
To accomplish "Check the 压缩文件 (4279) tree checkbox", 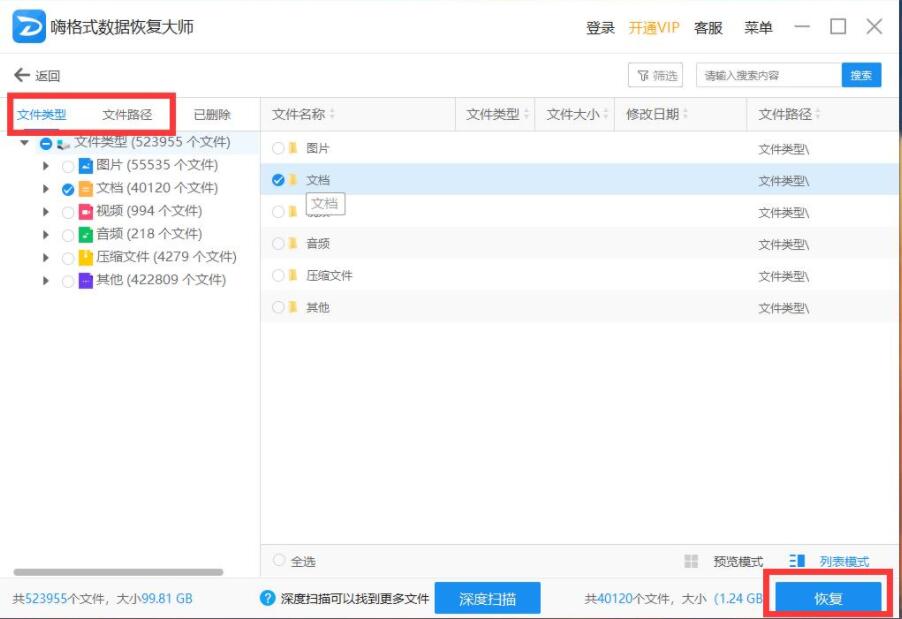I will tap(68, 258).
